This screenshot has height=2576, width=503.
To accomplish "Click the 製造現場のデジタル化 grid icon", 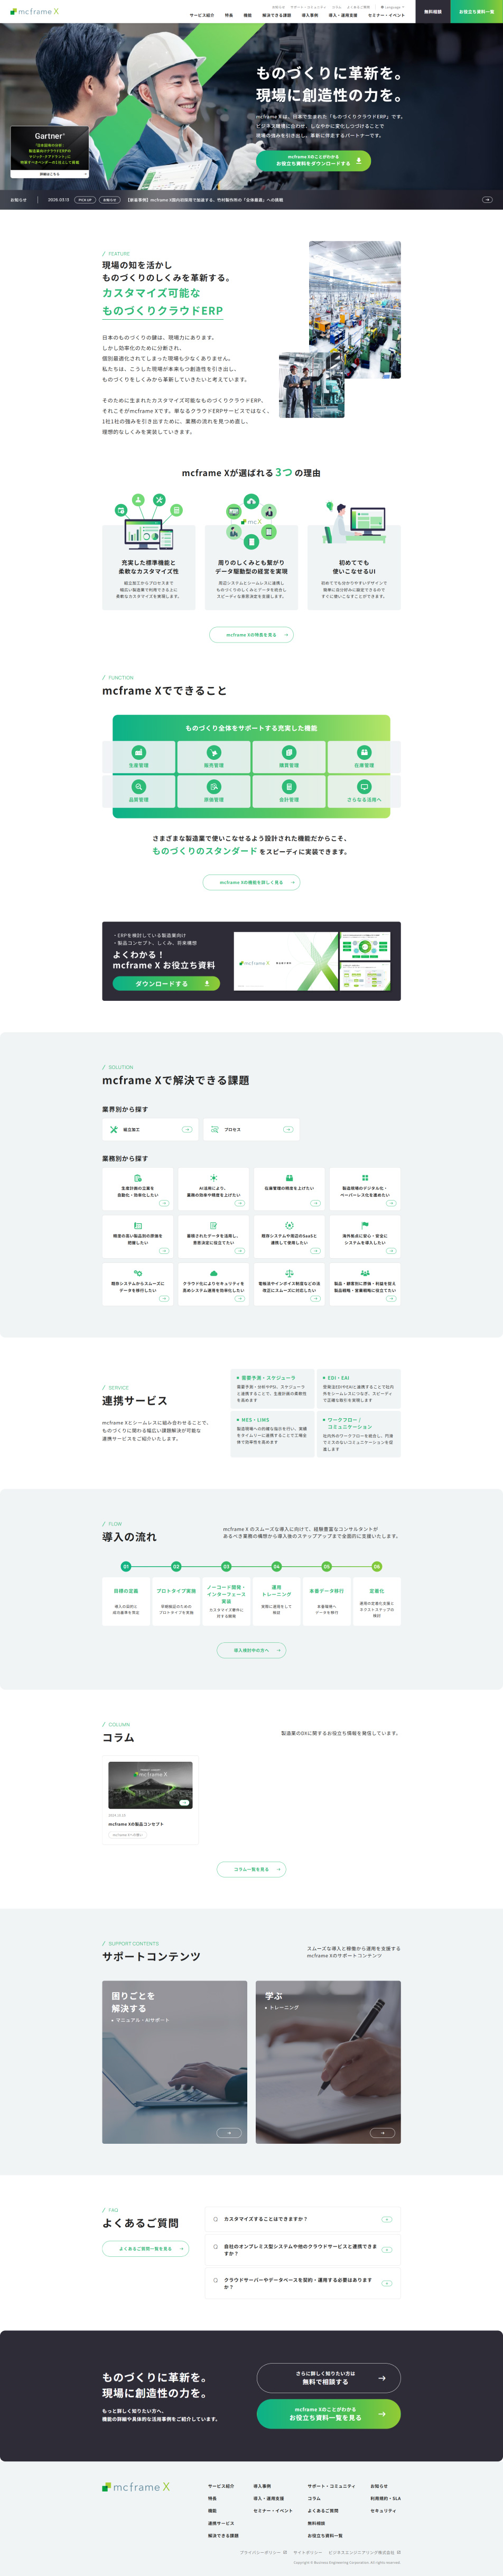I will tap(364, 1178).
